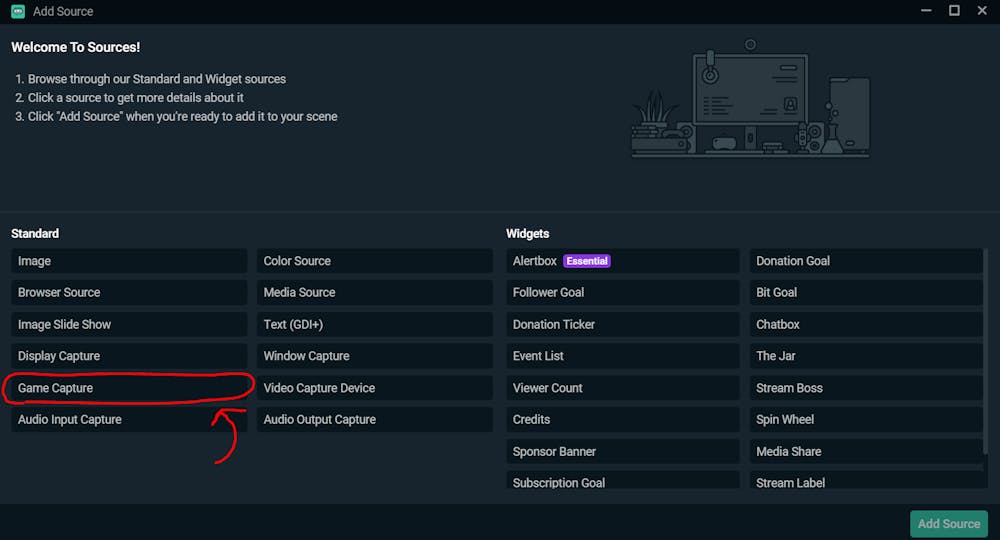The height and width of the screenshot is (540, 1000).
Task: Select the Donation Goal widget
Action: click(x=865, y=261)
